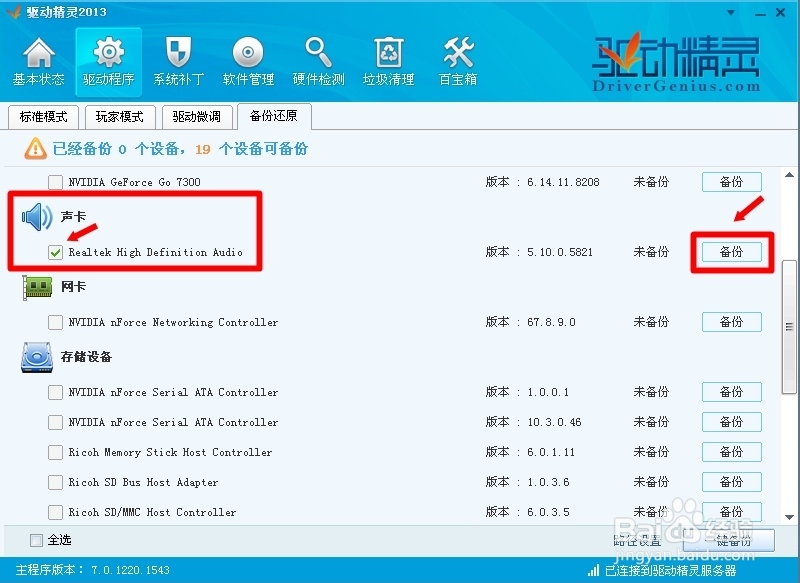Screen dimensions: 800x583
Task: Select the 驱动程序 gear icon
Action: [109, 52]
